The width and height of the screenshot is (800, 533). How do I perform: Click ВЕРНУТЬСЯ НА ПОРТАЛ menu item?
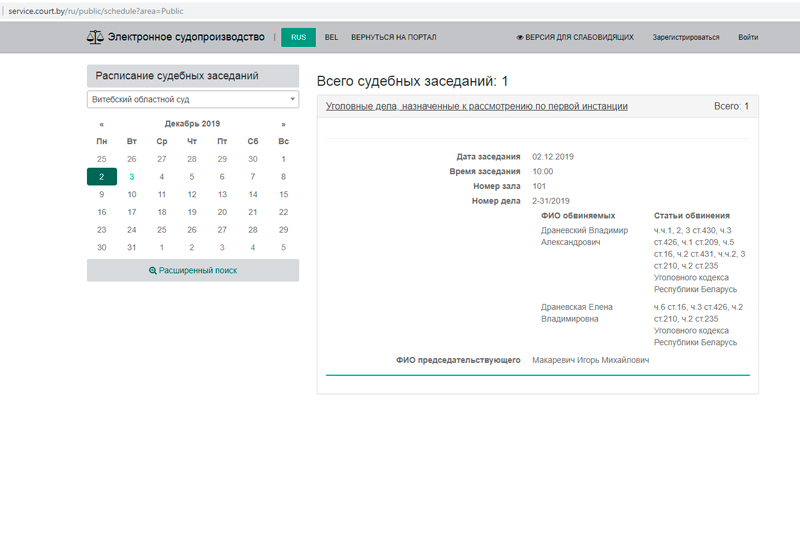[393, 38]
